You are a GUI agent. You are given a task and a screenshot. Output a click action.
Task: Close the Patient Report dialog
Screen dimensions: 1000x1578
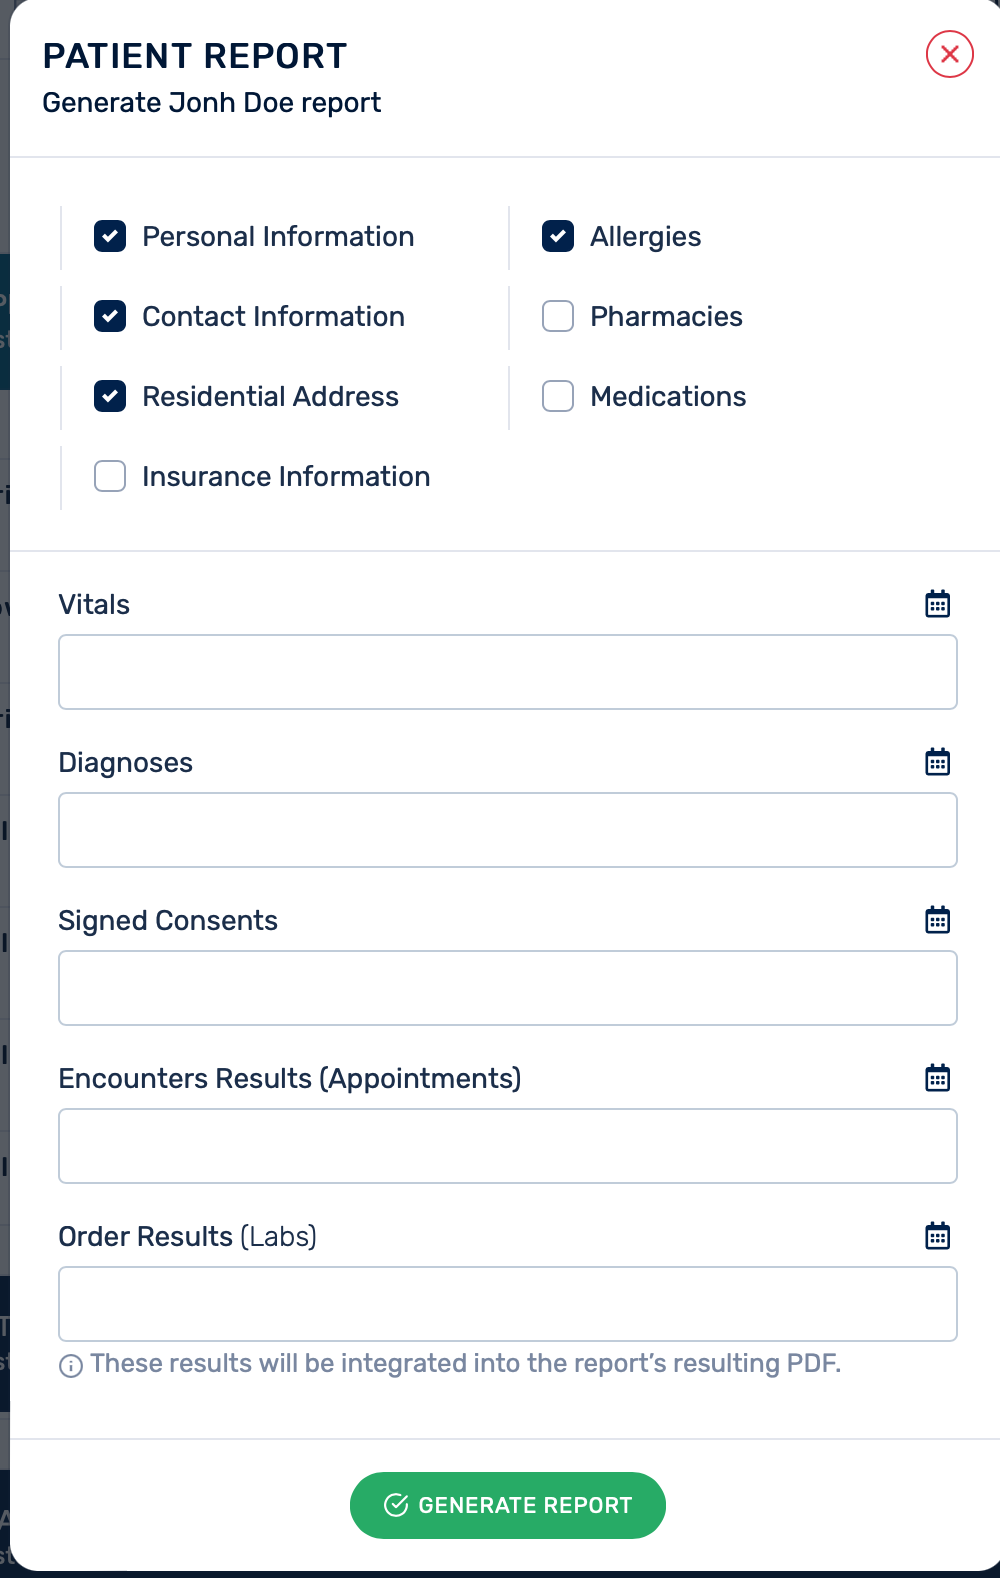[949, 54]
